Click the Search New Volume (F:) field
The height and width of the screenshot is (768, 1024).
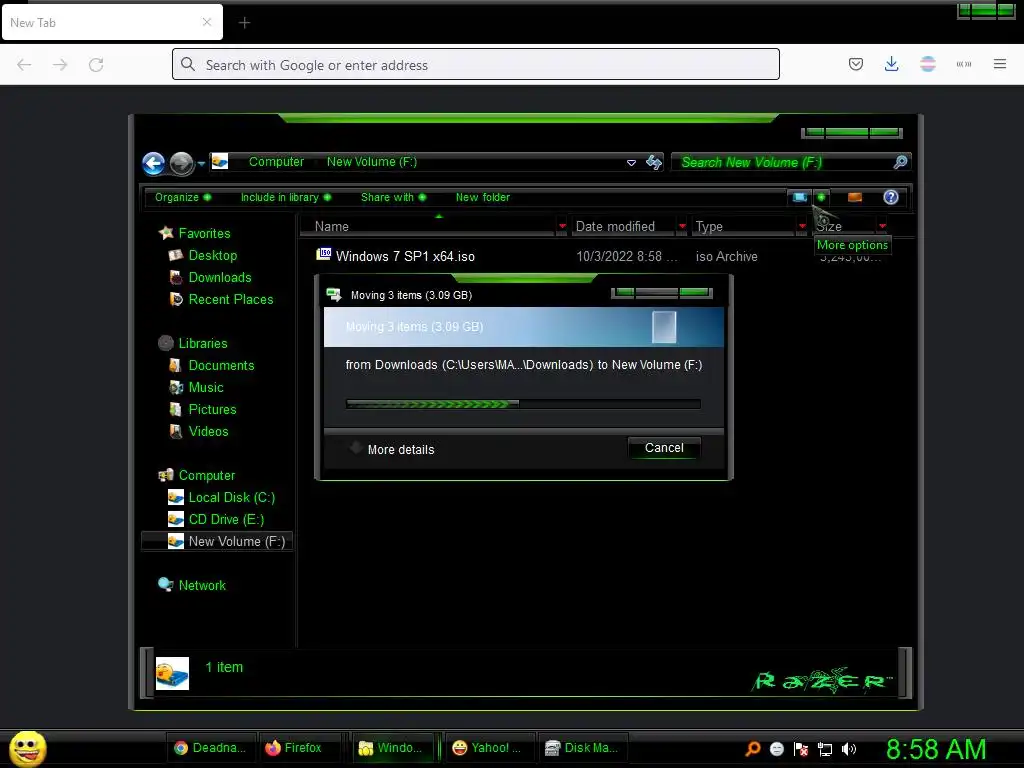[x=784, y=162]
